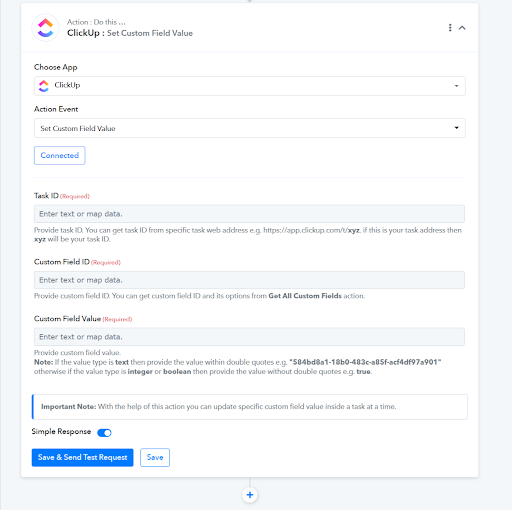Click the Save button

[x=155, y=457]
